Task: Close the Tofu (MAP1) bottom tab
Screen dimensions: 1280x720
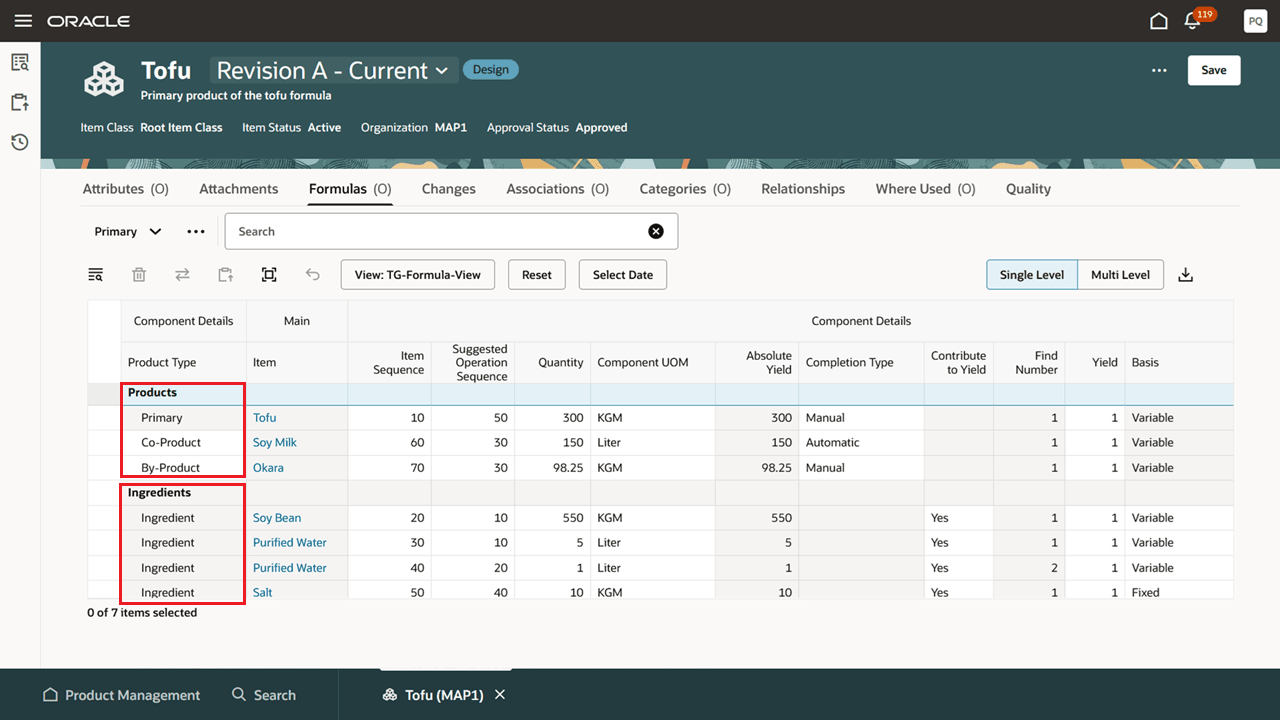Action: (500, 695)
